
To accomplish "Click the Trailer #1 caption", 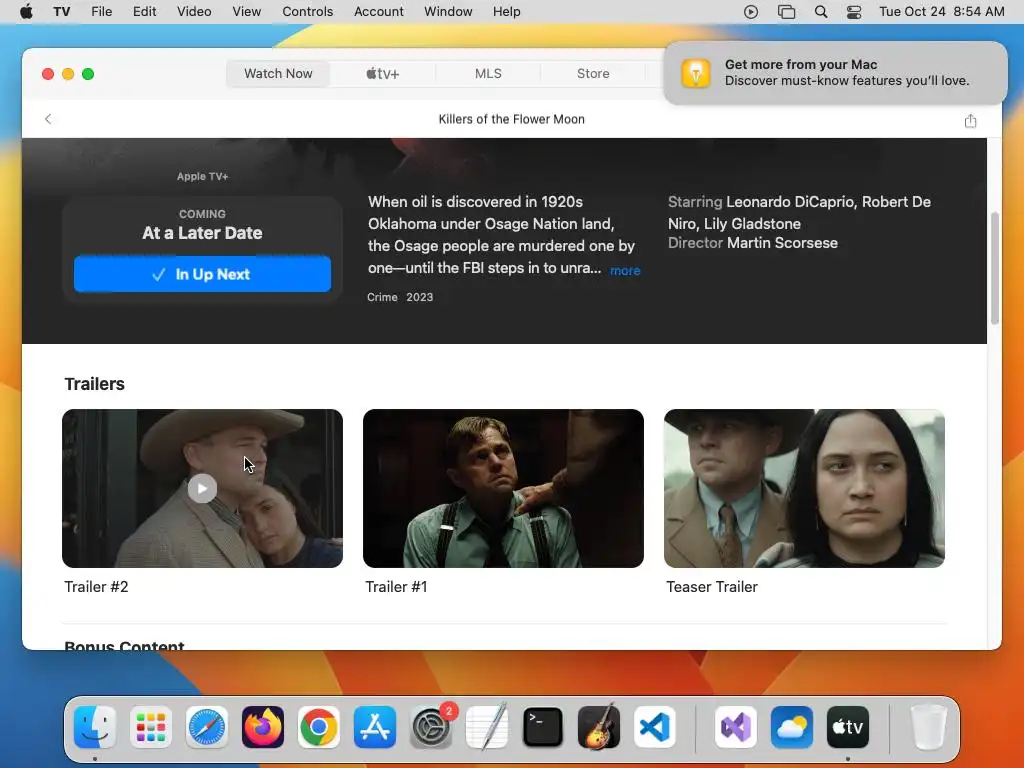I will (396, 586).
